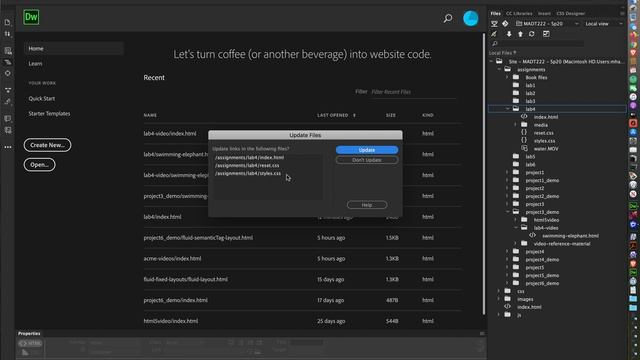
Task: Click the Dreamweaver Dw logo
Action: (31, 17)
